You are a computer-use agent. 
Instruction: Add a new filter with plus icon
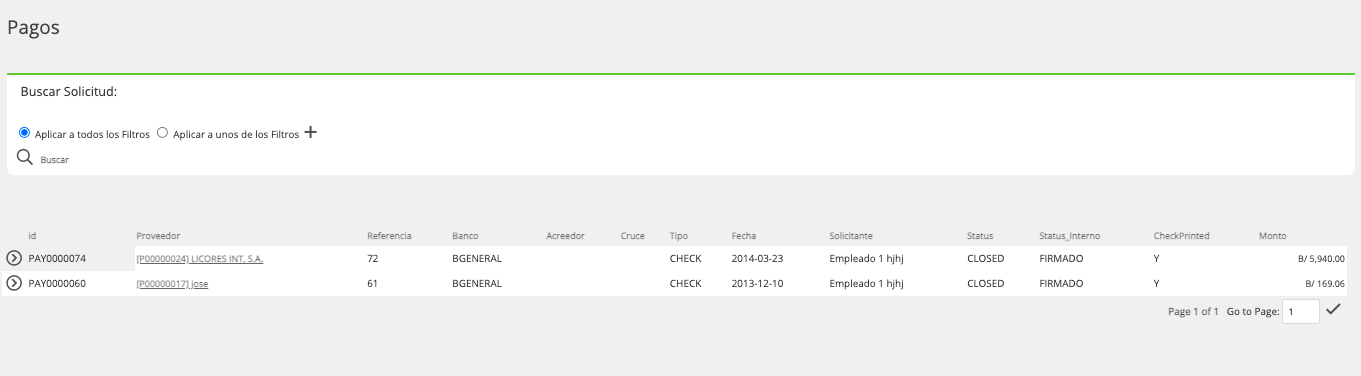[310, 132]
